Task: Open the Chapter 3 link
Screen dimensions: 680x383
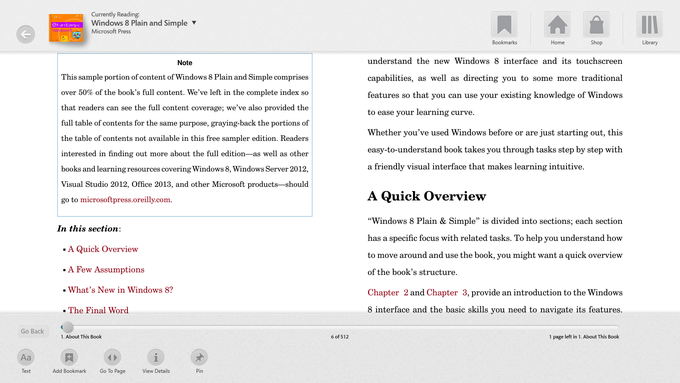Action: (x=447, y=292)
